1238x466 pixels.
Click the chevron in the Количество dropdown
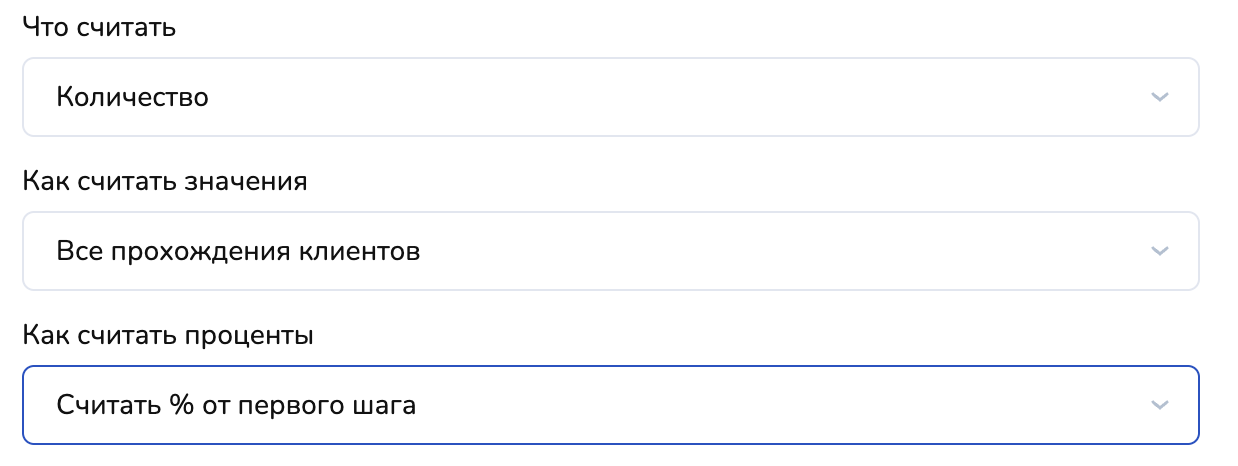click(1159, 97)
